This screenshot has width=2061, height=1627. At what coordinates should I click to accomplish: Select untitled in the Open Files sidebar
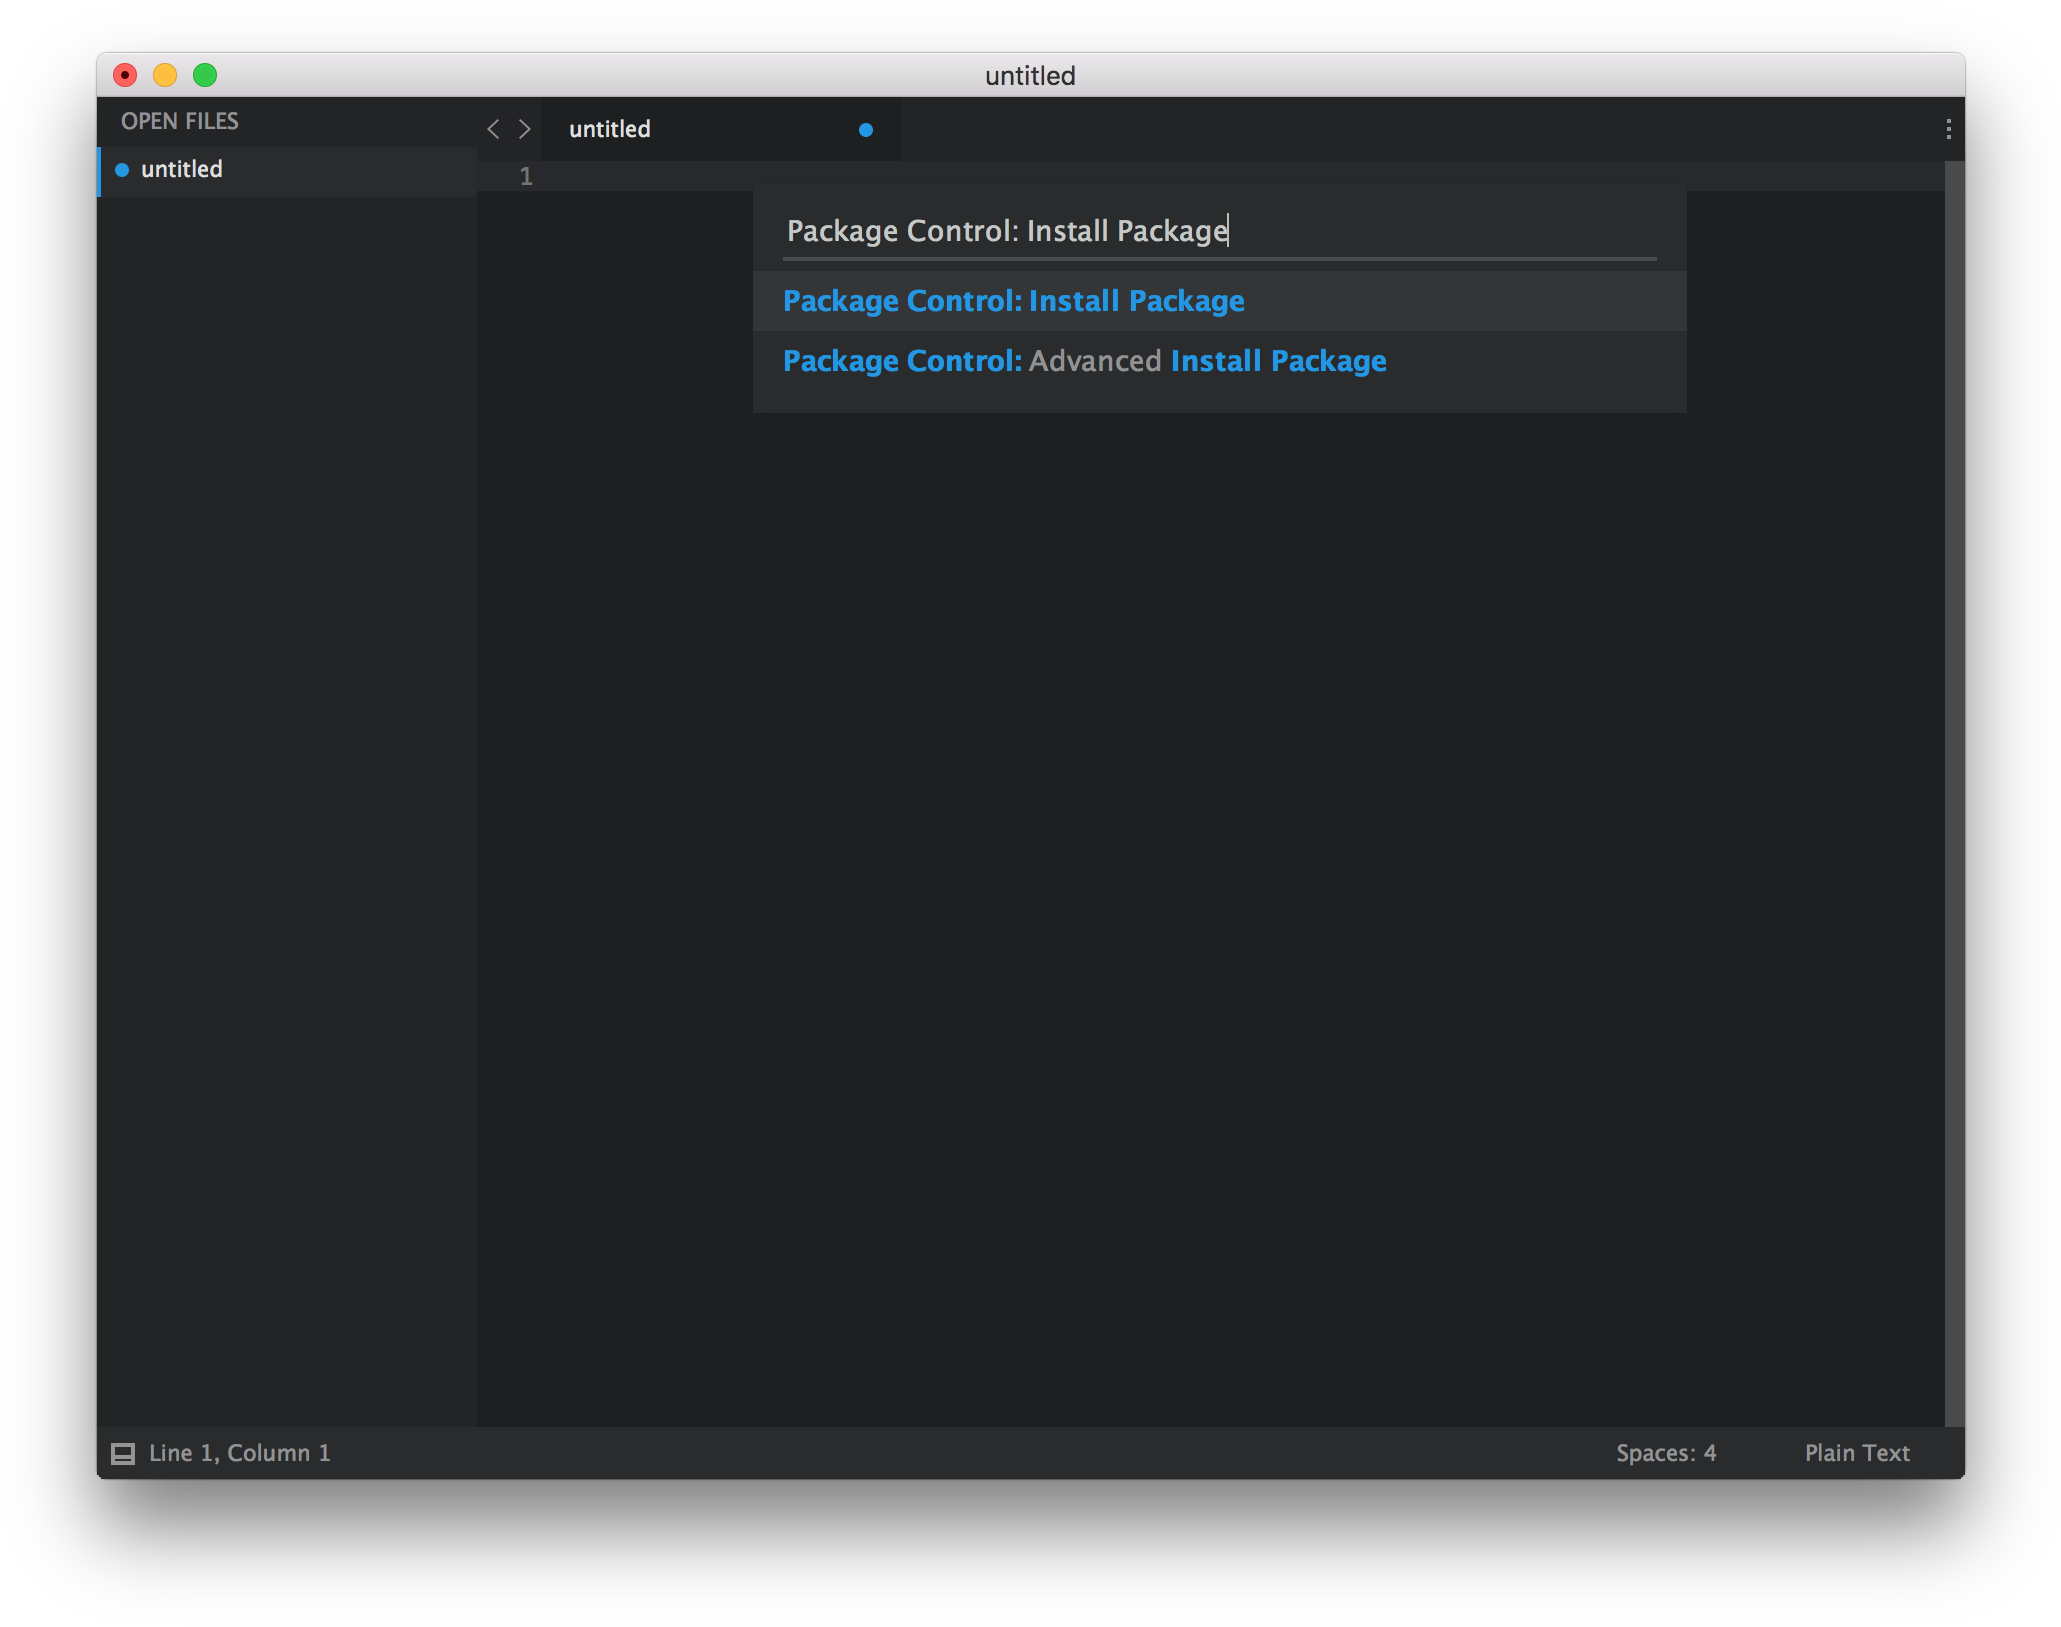point(182,170)
